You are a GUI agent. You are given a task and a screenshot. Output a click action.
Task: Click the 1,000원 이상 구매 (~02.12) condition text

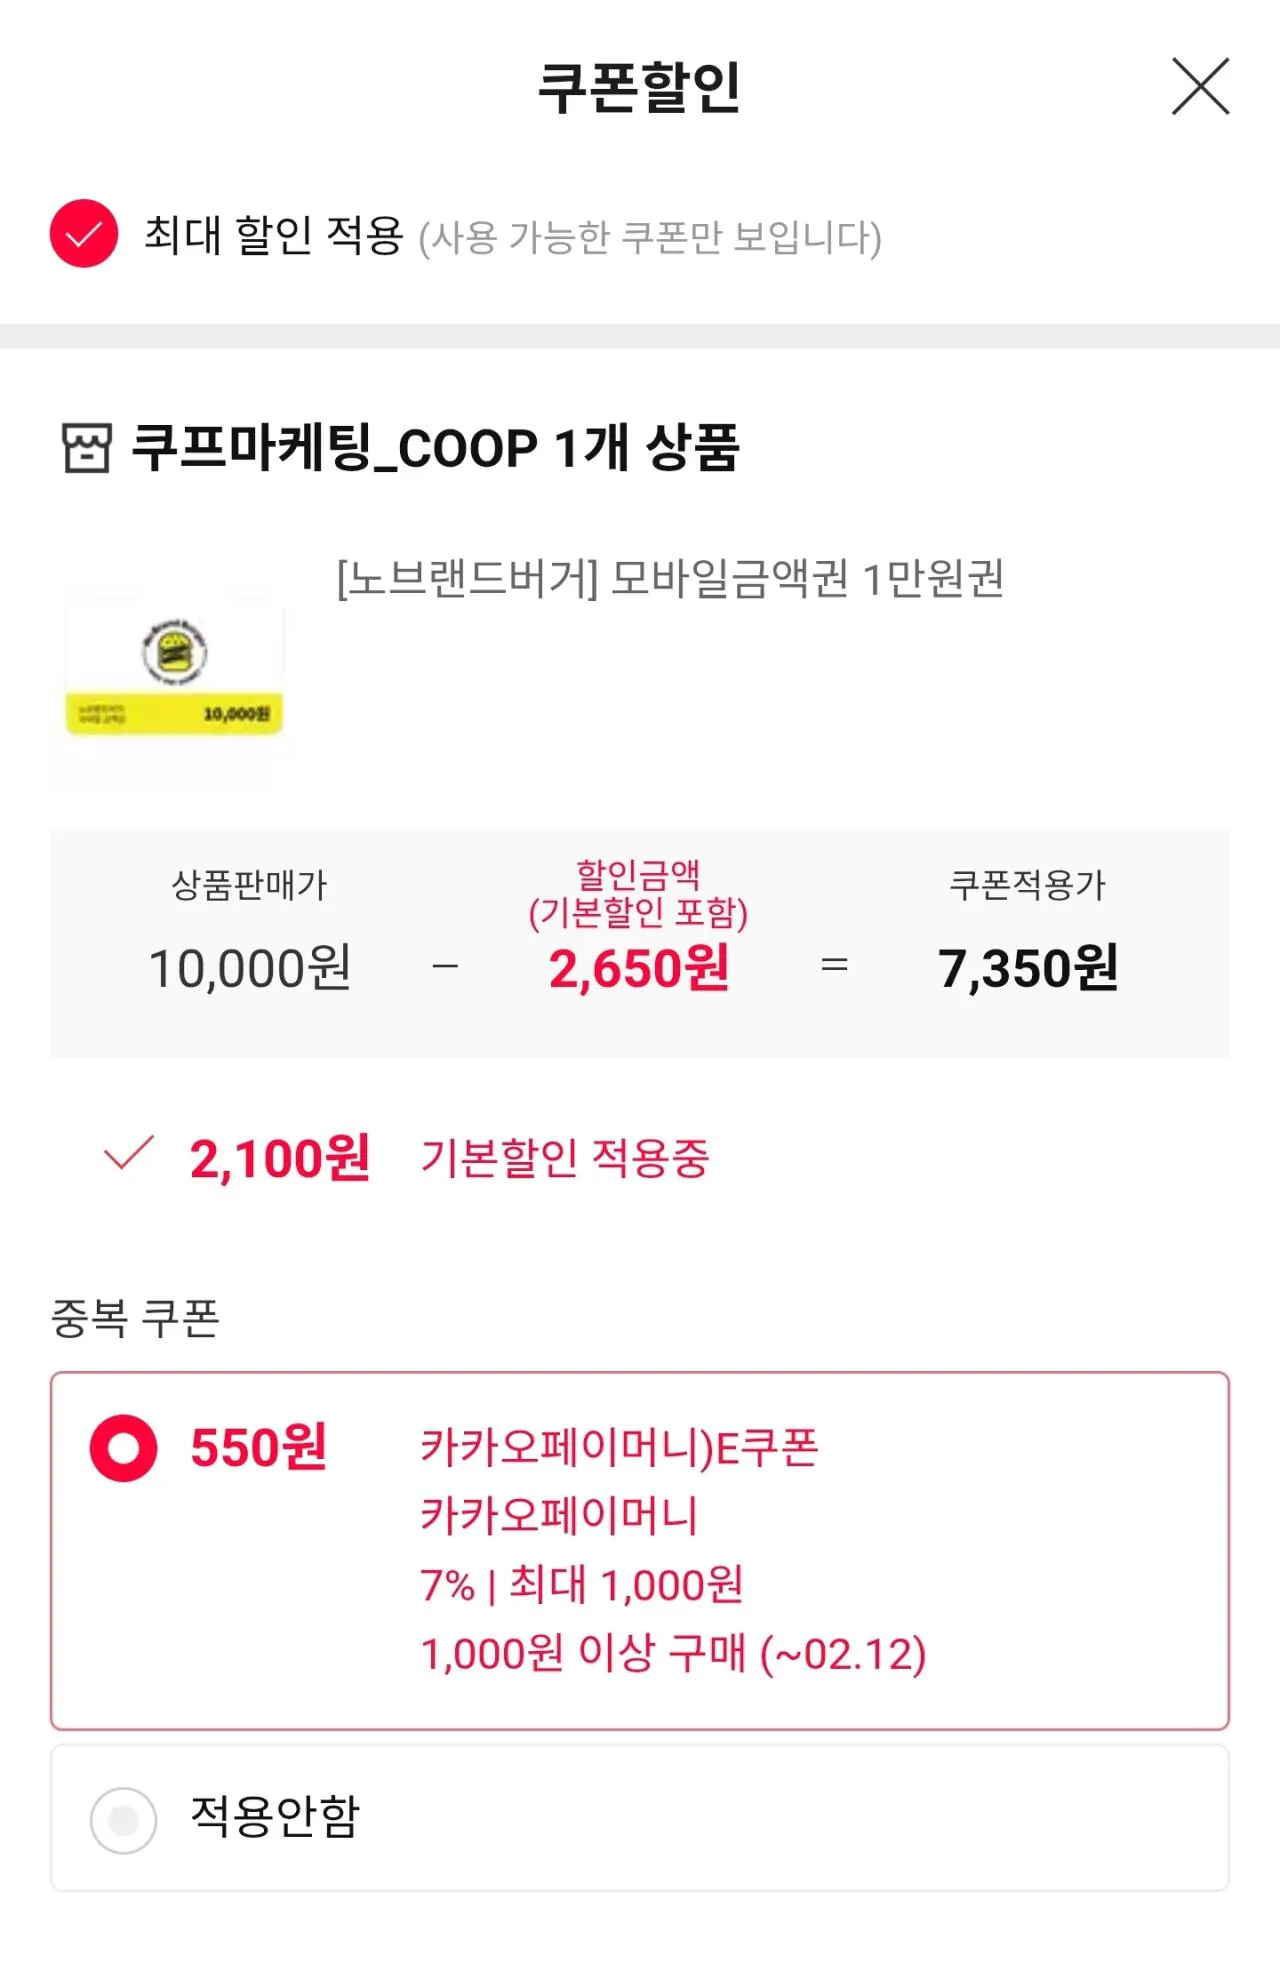pyautogui.click(x=673, y=1654)
